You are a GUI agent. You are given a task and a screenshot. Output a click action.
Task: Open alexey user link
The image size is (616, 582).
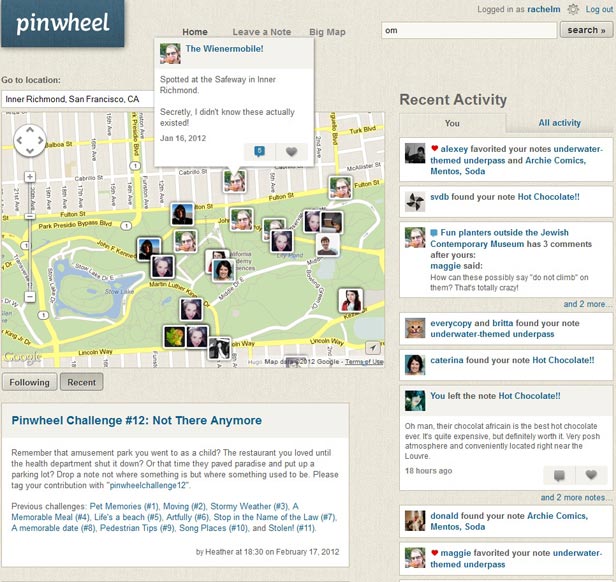pos(454,149)
